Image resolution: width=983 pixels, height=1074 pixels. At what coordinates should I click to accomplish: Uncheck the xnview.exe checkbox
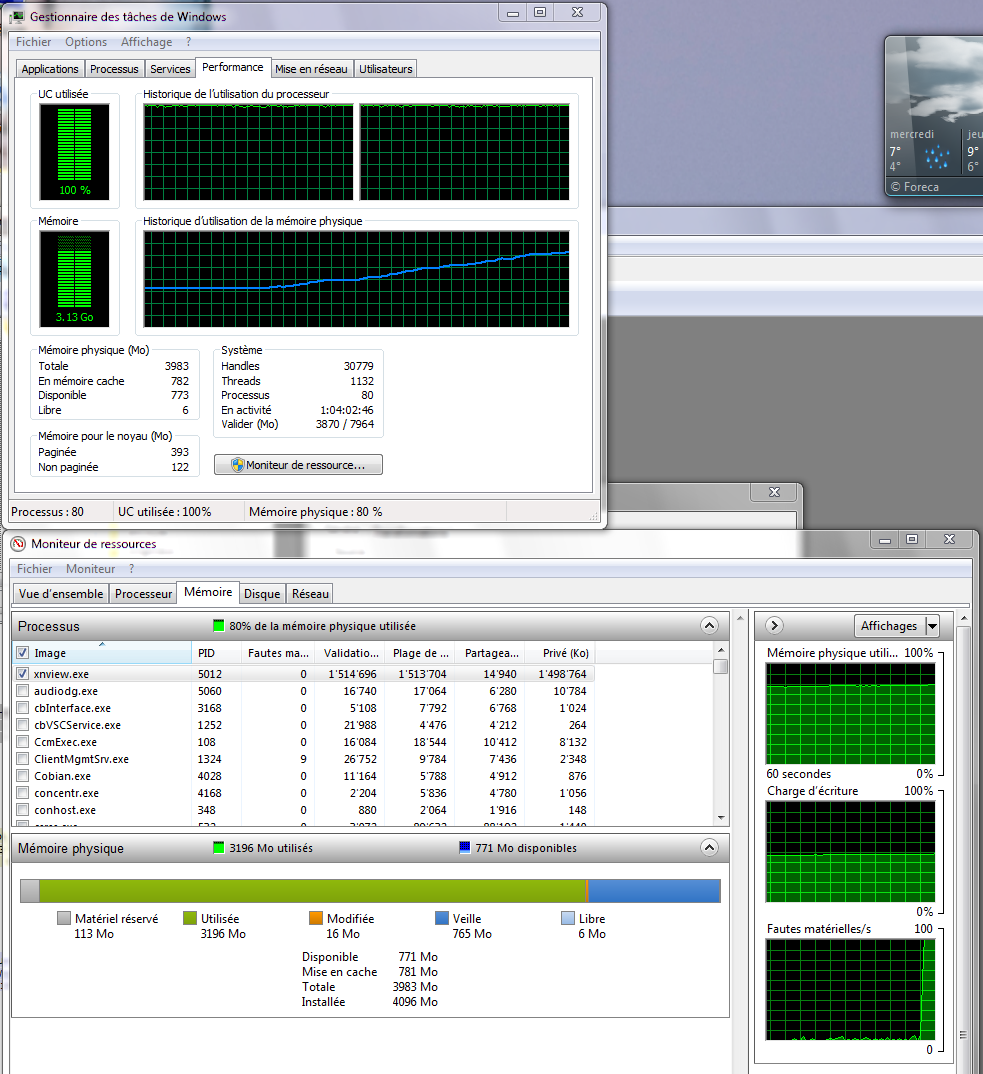(23, 673)
